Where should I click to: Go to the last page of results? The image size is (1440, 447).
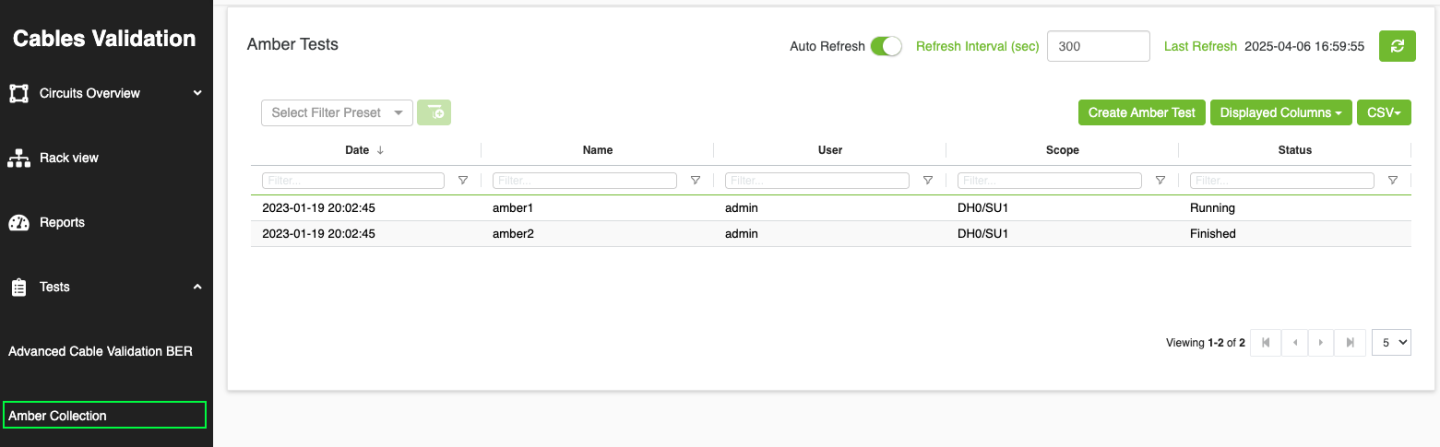tap(1349, 342)
